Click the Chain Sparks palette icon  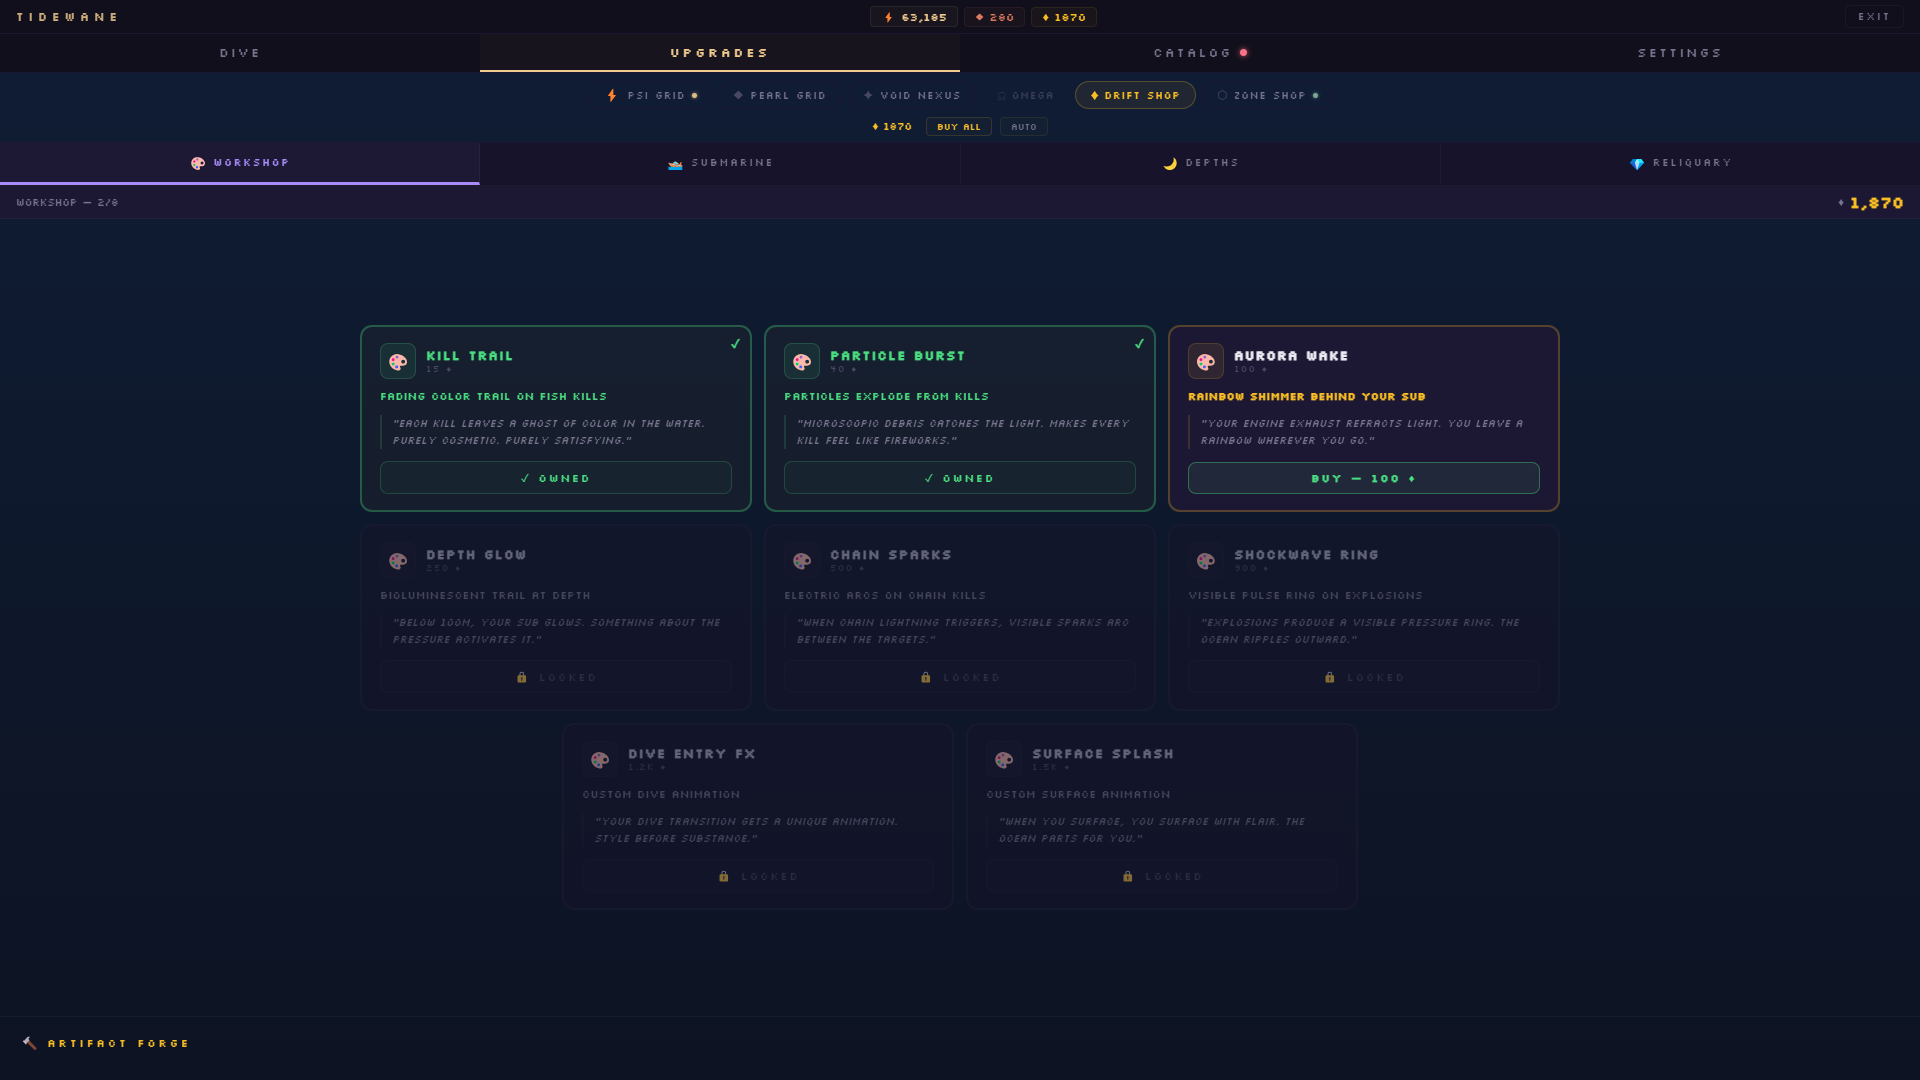click(x=802, y=560)
